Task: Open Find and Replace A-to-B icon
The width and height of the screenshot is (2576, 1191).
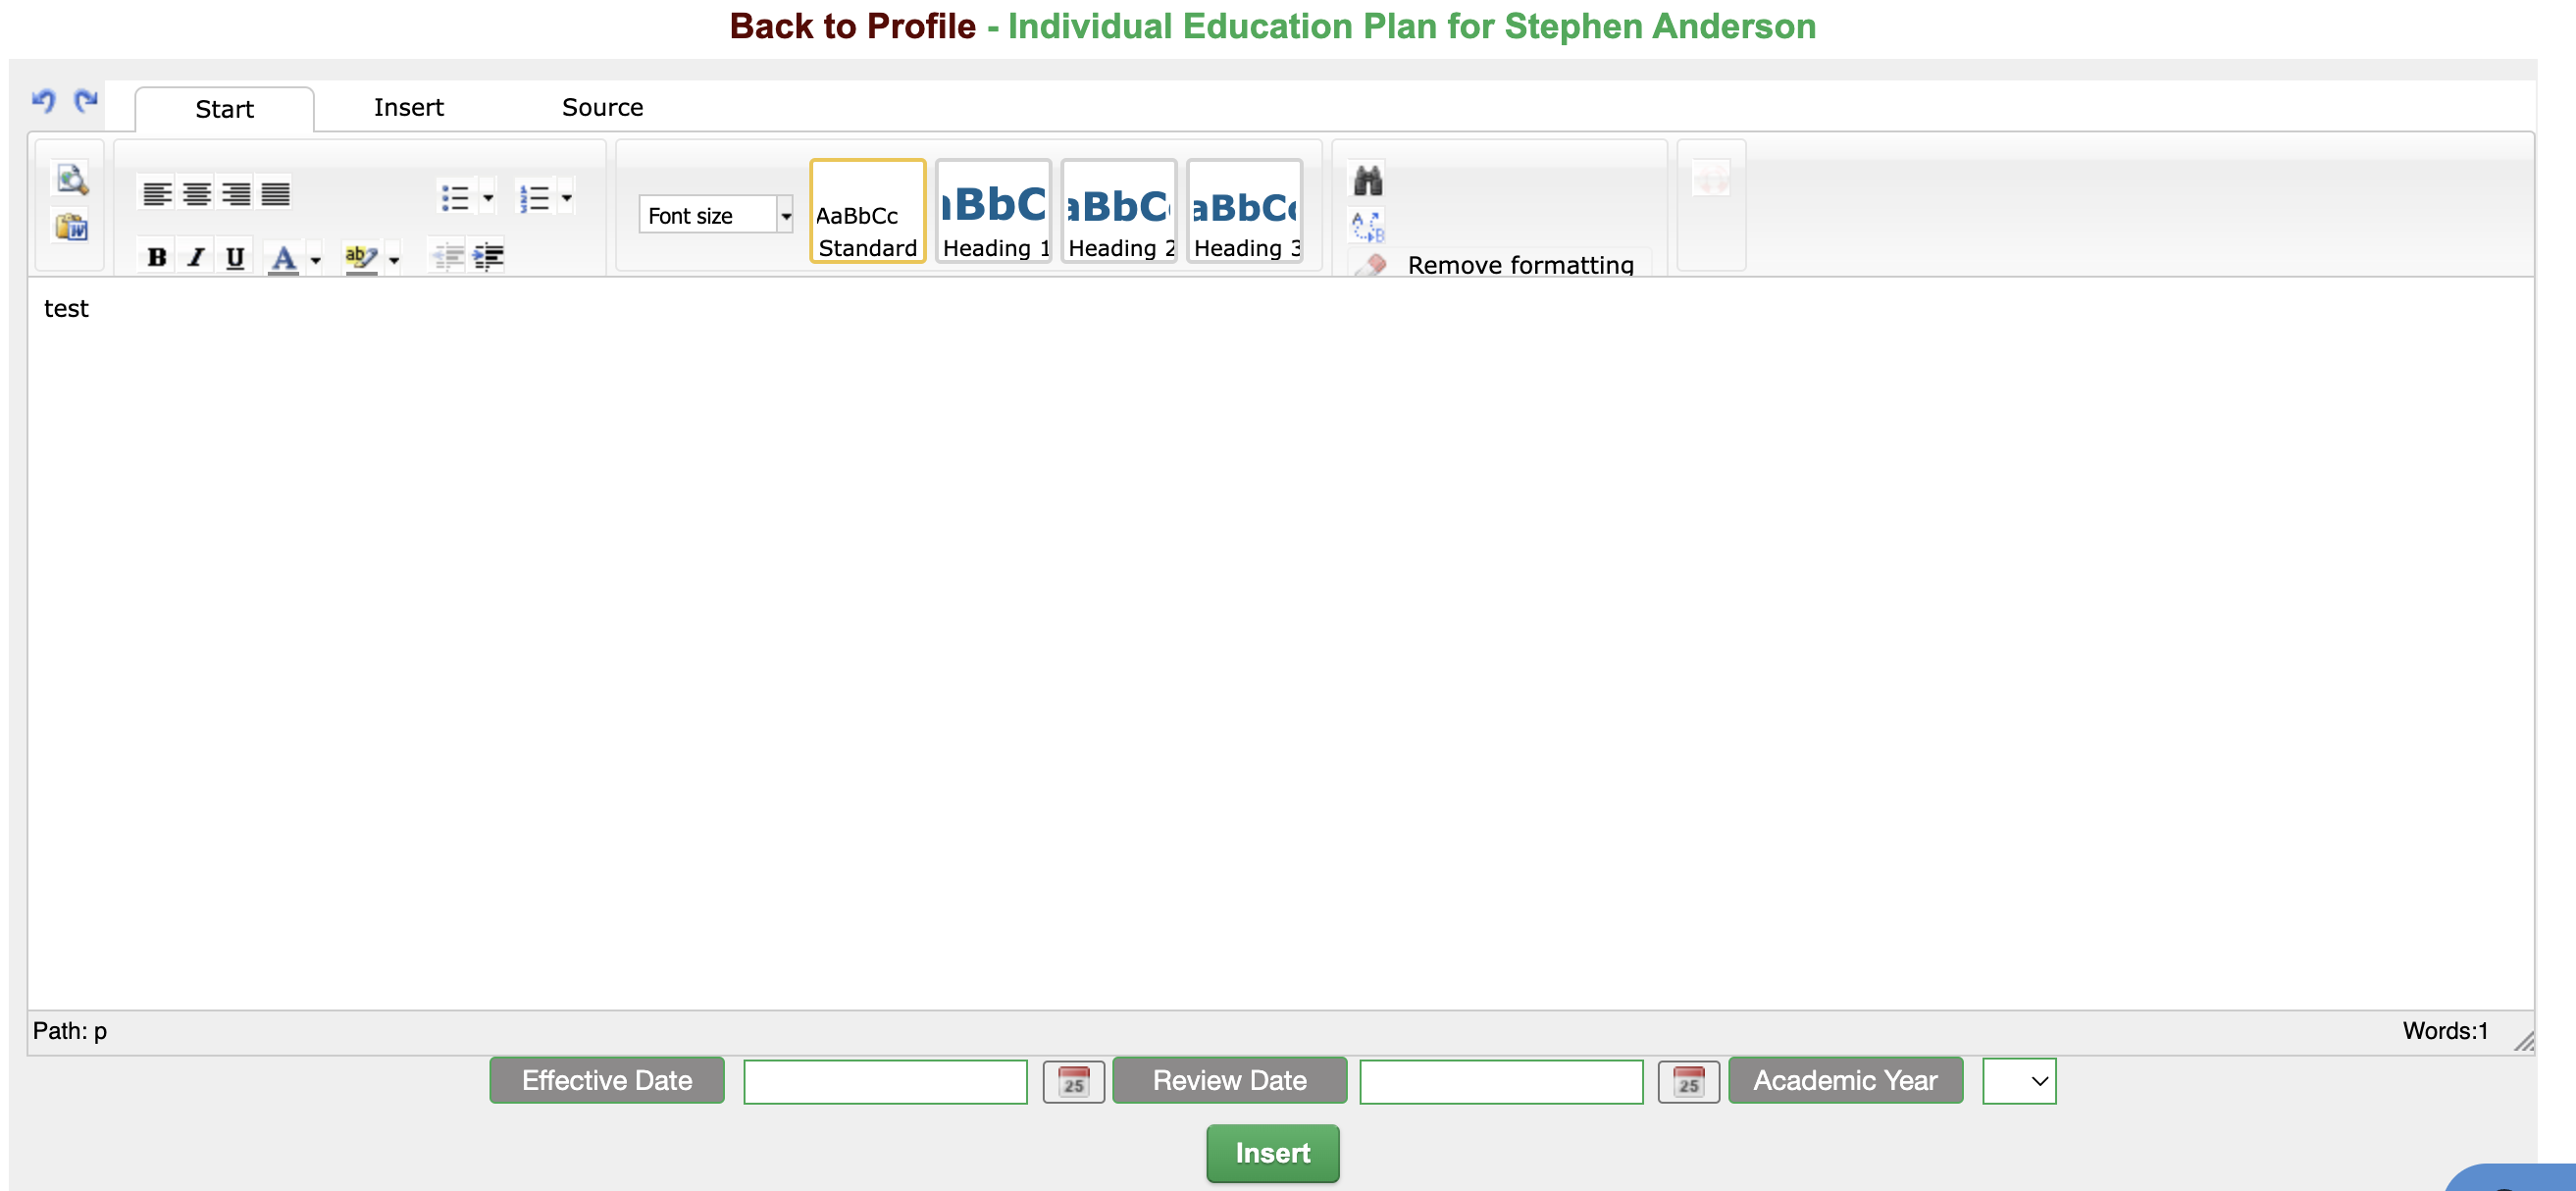Action: (1368, 227)
